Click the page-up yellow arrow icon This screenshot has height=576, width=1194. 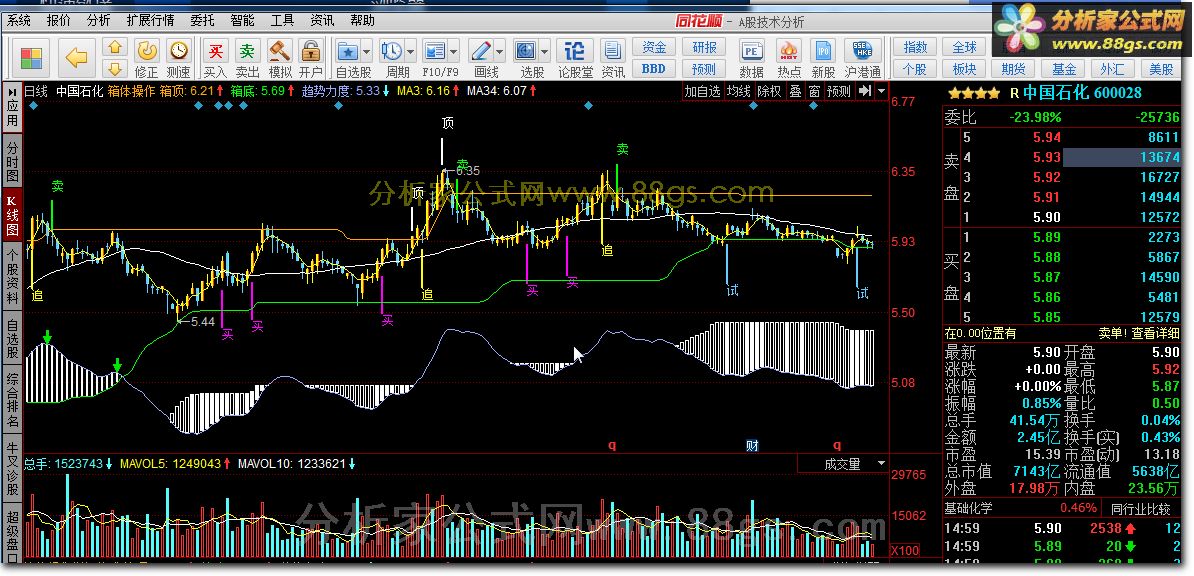pyautogui.click(x=115, y=48)
